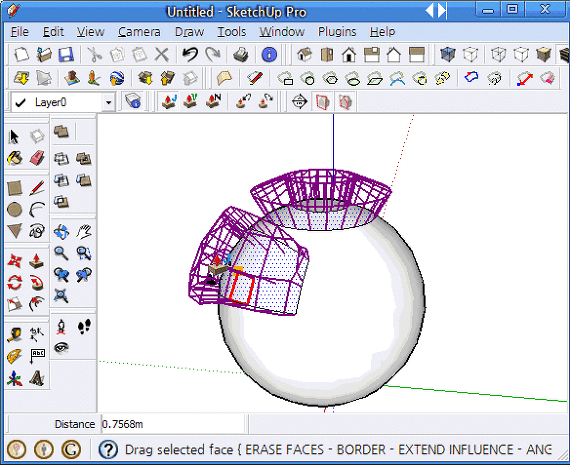Viewport: 570px width, 468px height.
Task: Select the Walk footprints tool
Action: pyautogui.click(x=84, y=327)
